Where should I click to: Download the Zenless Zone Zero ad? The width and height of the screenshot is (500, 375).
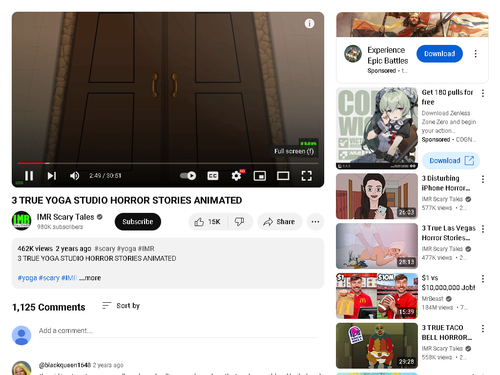(451, 161)
